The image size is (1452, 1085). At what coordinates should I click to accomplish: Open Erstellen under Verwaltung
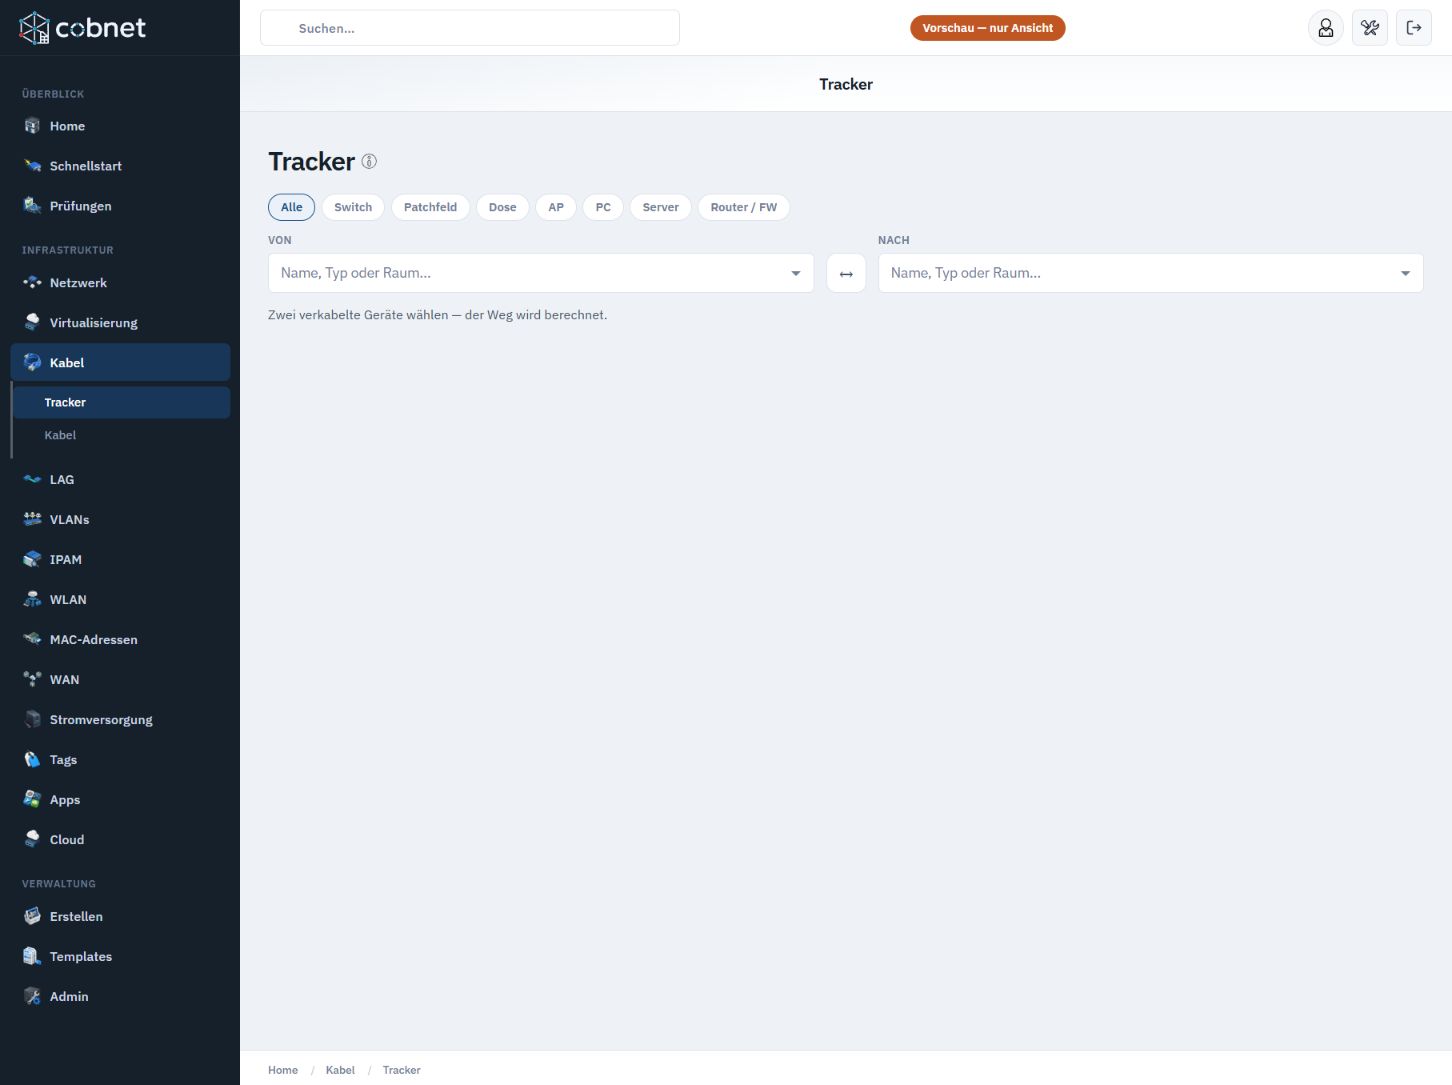(x=120, y=917)
